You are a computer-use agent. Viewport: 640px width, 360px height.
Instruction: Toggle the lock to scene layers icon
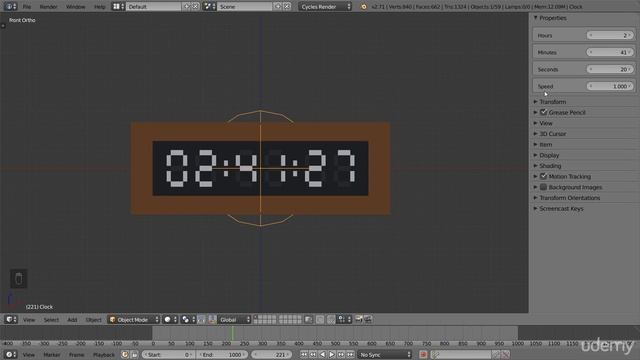[309, 320]
